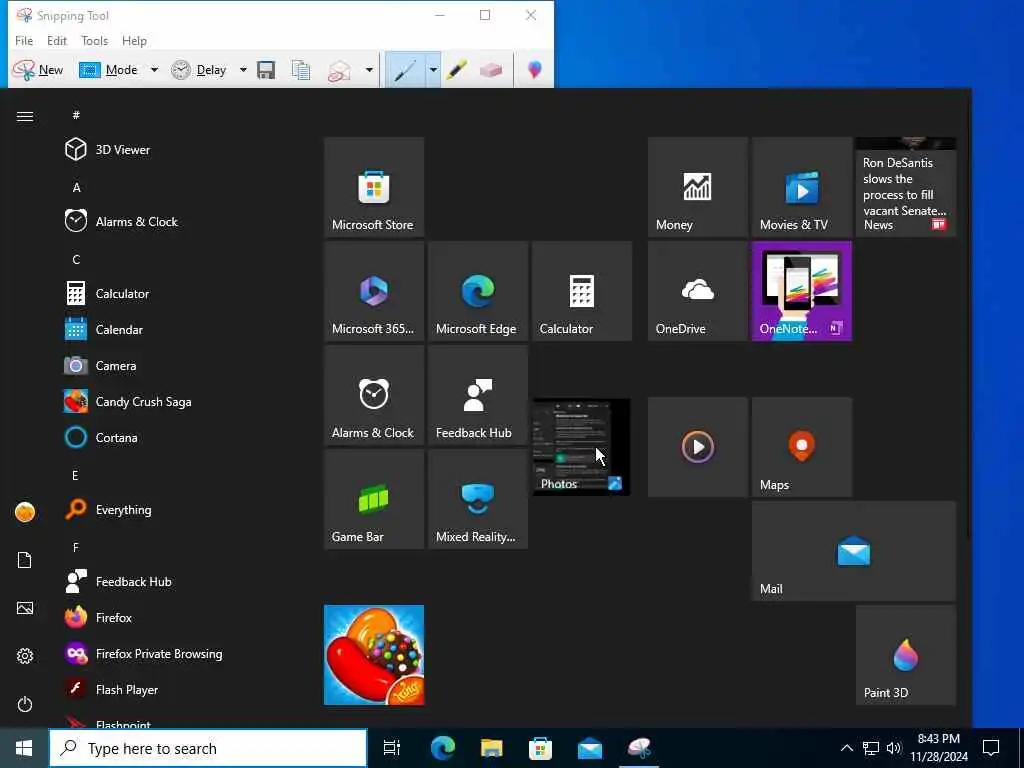Open Task View on the taskbar

[x=392, y=748]
